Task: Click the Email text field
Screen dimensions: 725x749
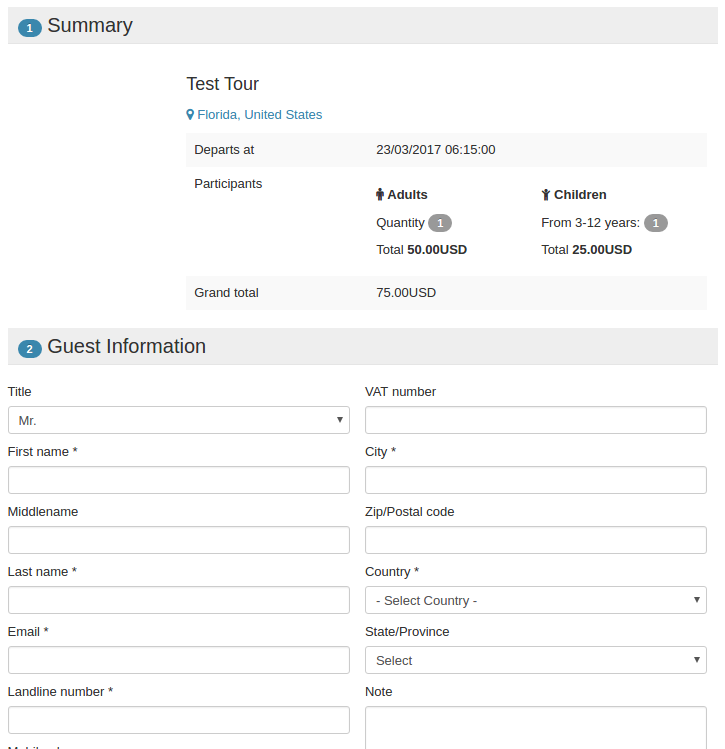Action: pyautogui.click(x=179, y=660)
